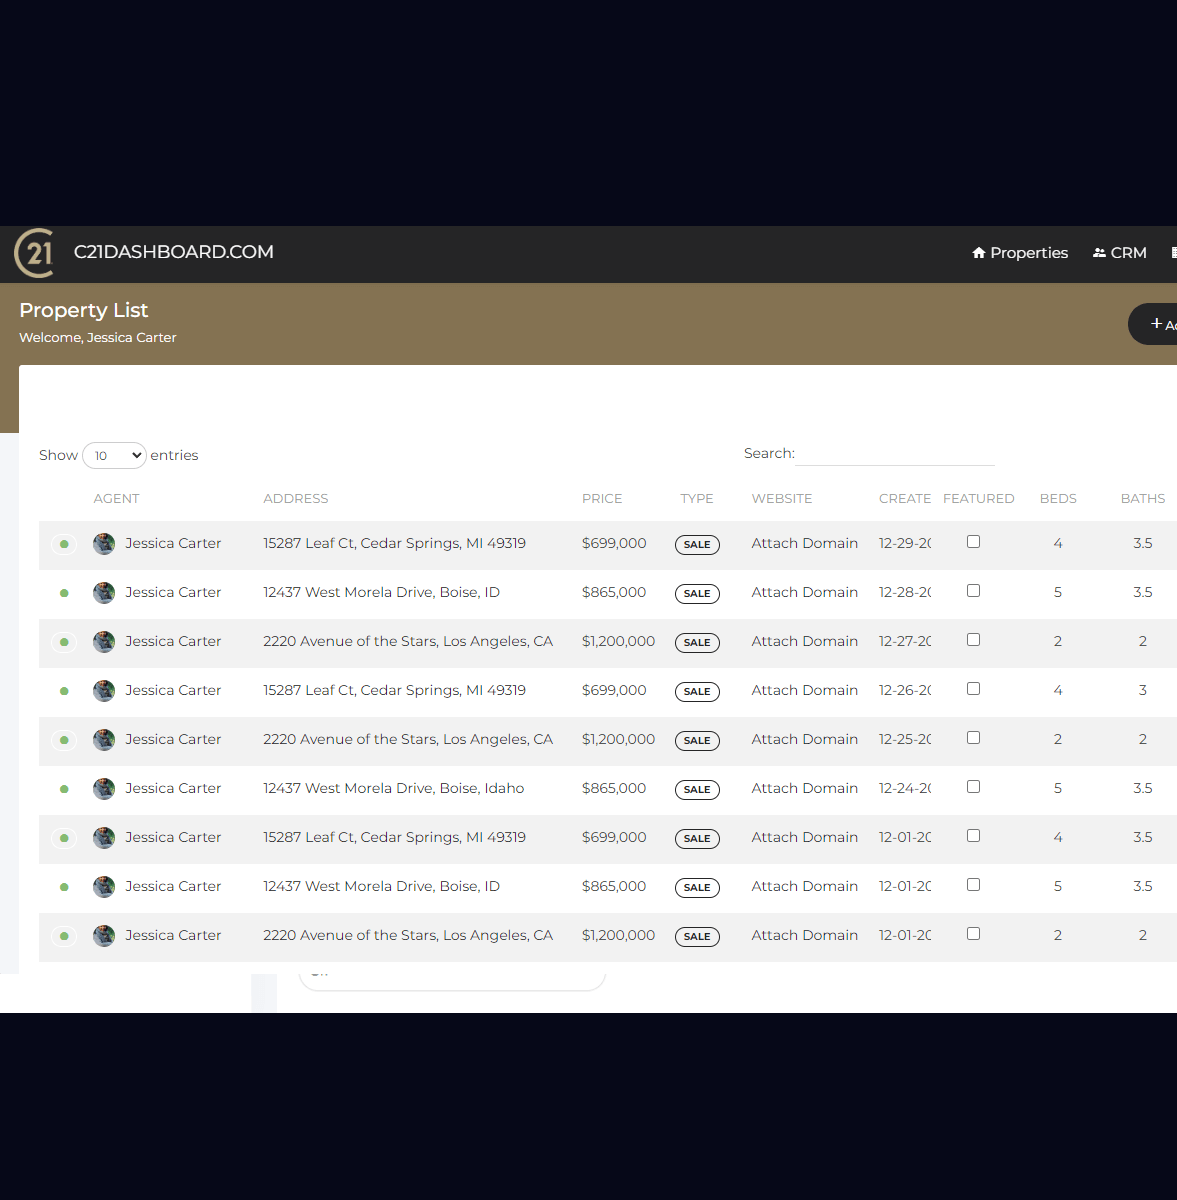The width and height of the screenshot is (1177, 1200).
Task: Open the Show entries dropdown
Action: (x=114, y=456)
